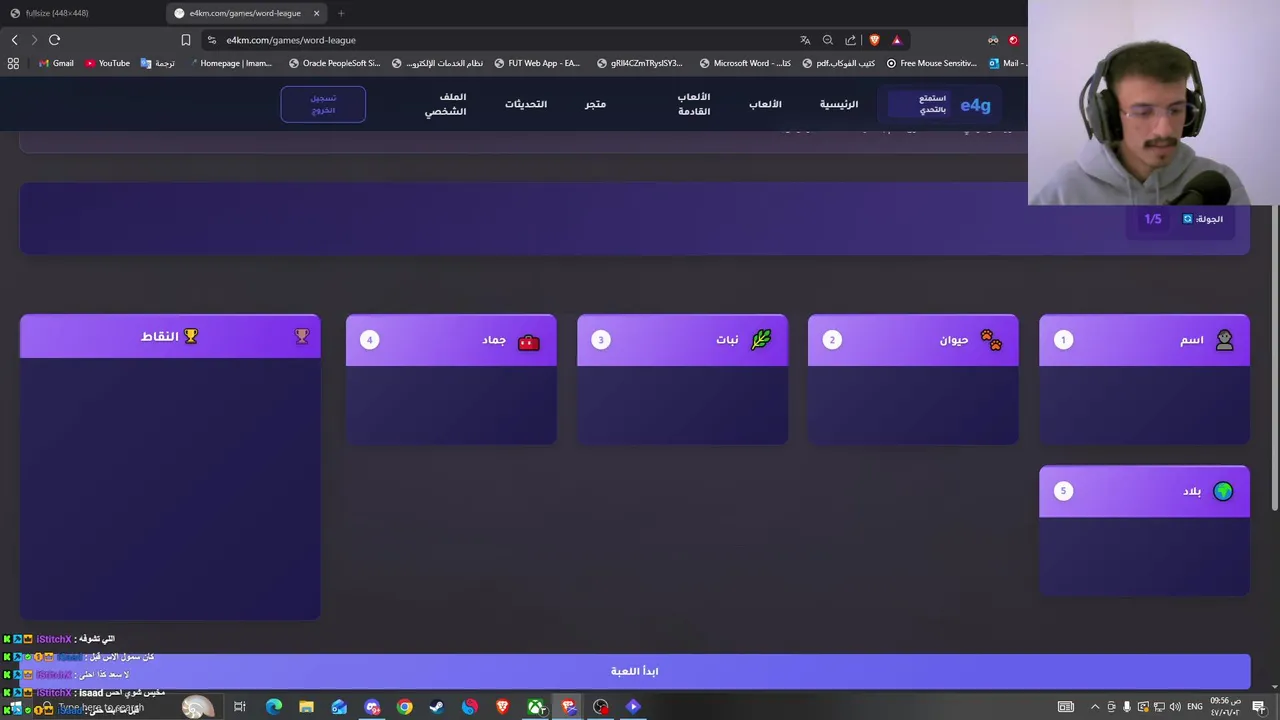Click the zoom magnifier icon in the address bar
Viewport: 1280px width, 720px height.
828,40
